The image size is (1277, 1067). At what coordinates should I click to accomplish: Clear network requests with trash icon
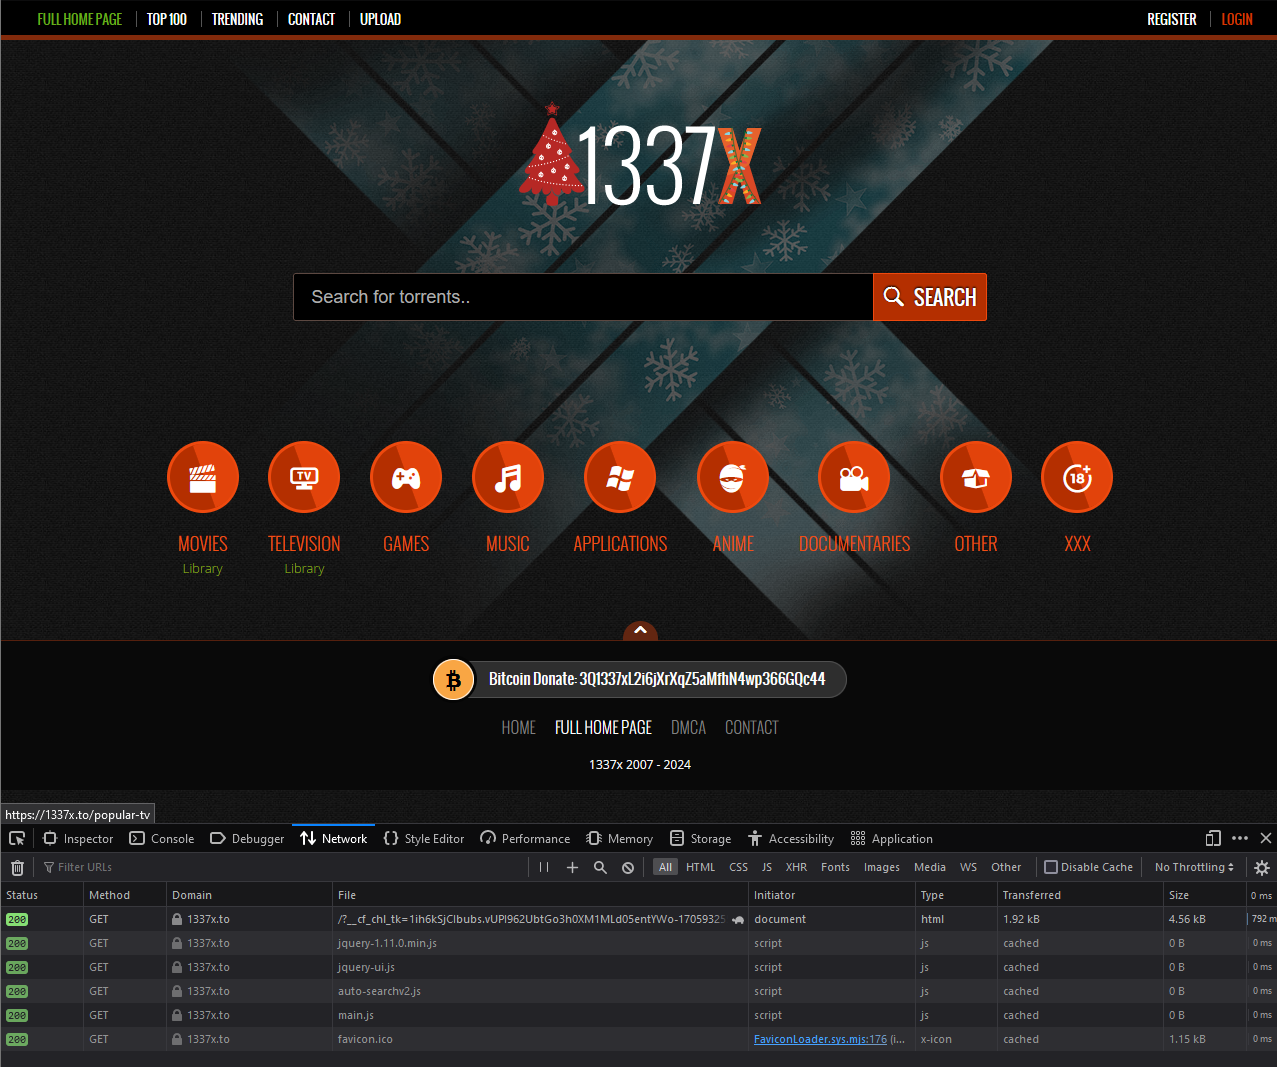17,867
